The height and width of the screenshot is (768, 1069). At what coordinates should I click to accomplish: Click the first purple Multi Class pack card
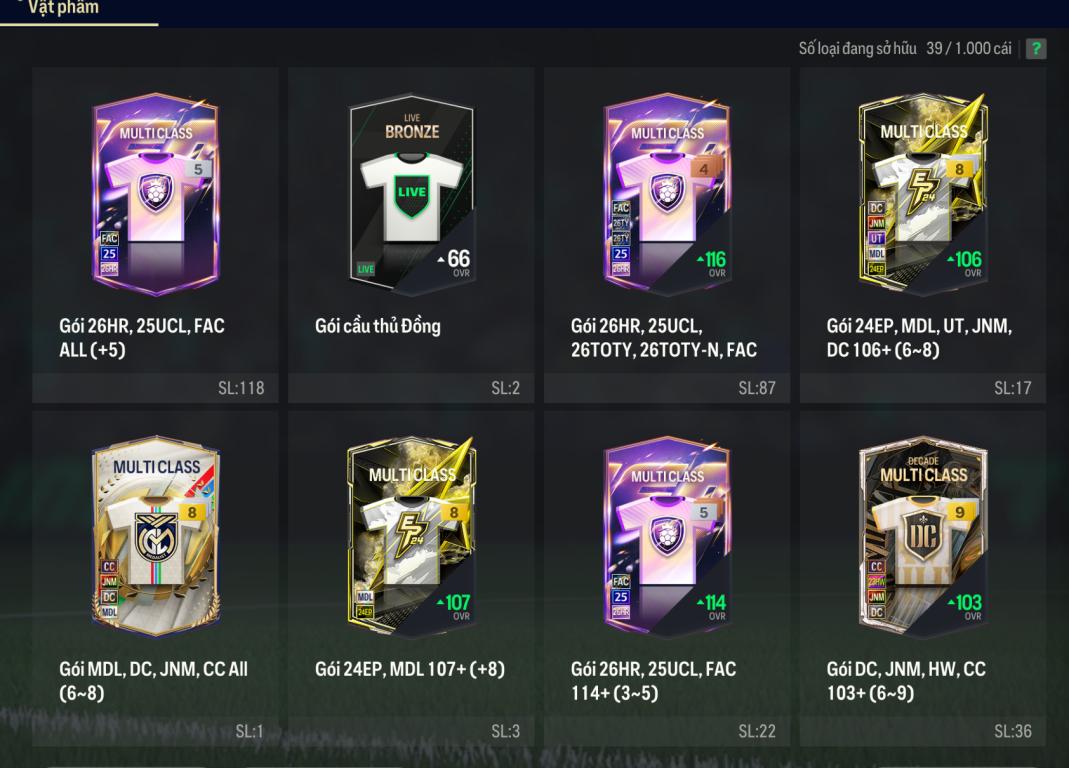click(x=156, y=194)
